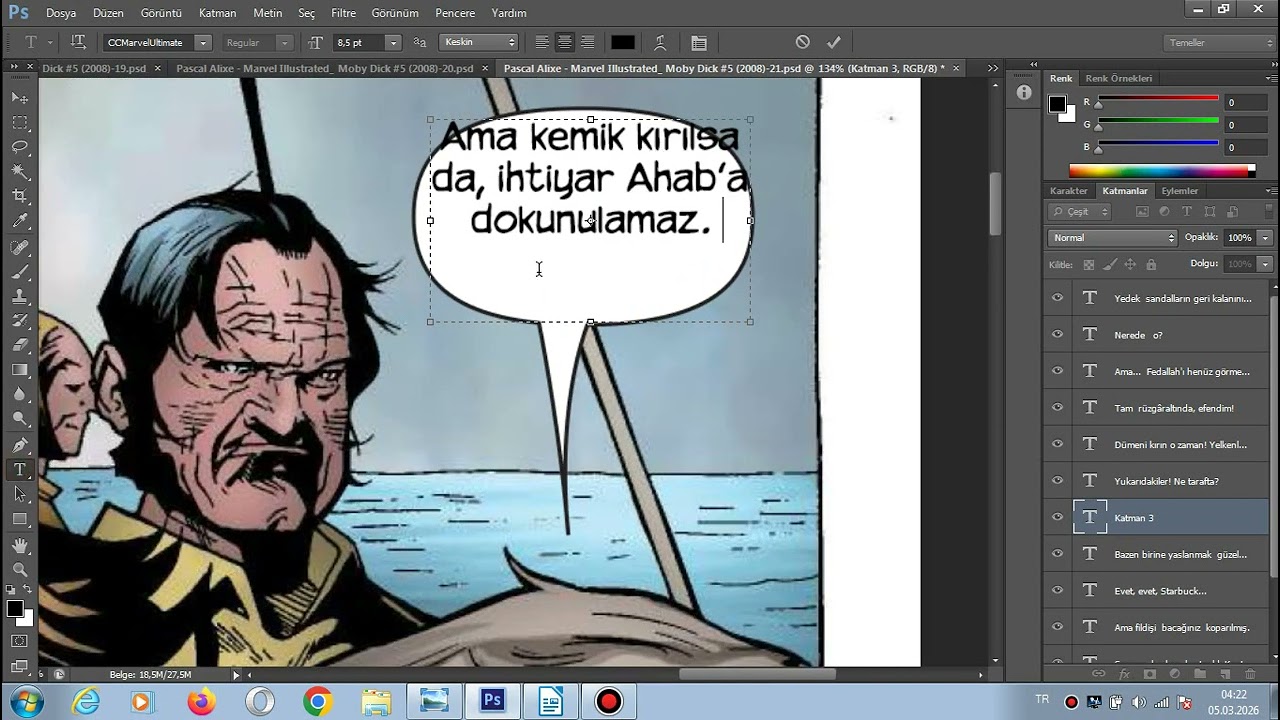Align text right

pos(588,42)
